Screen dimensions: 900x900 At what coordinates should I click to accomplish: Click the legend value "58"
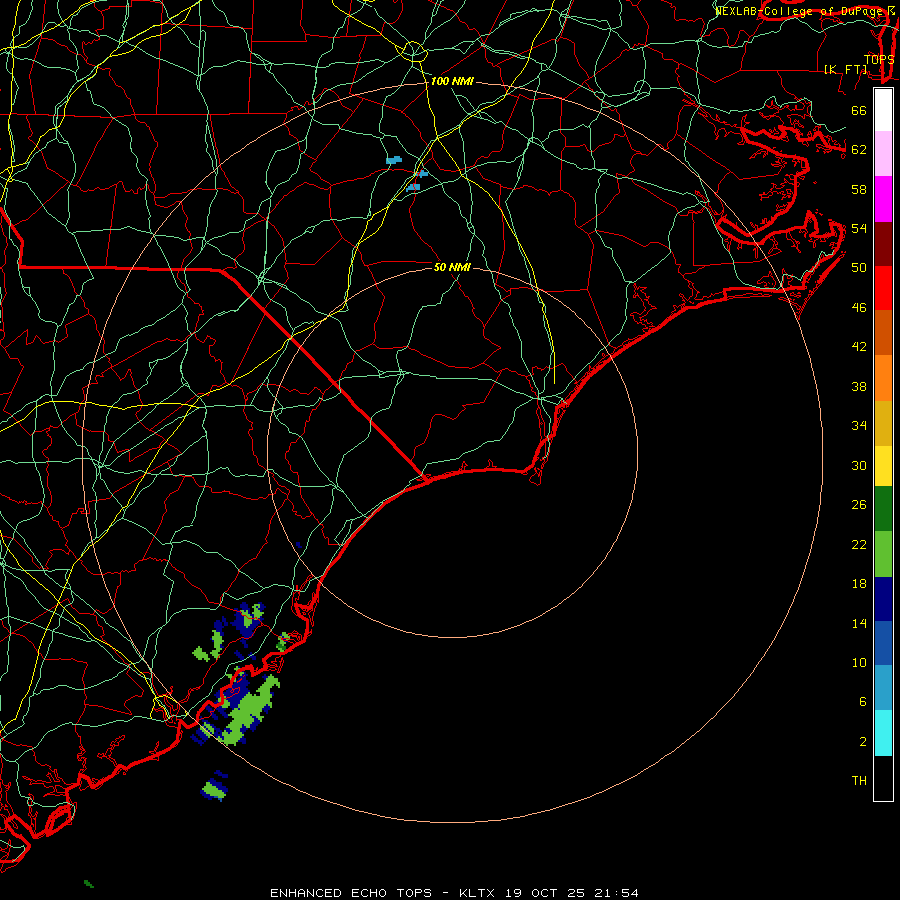(x=859, y=189)
